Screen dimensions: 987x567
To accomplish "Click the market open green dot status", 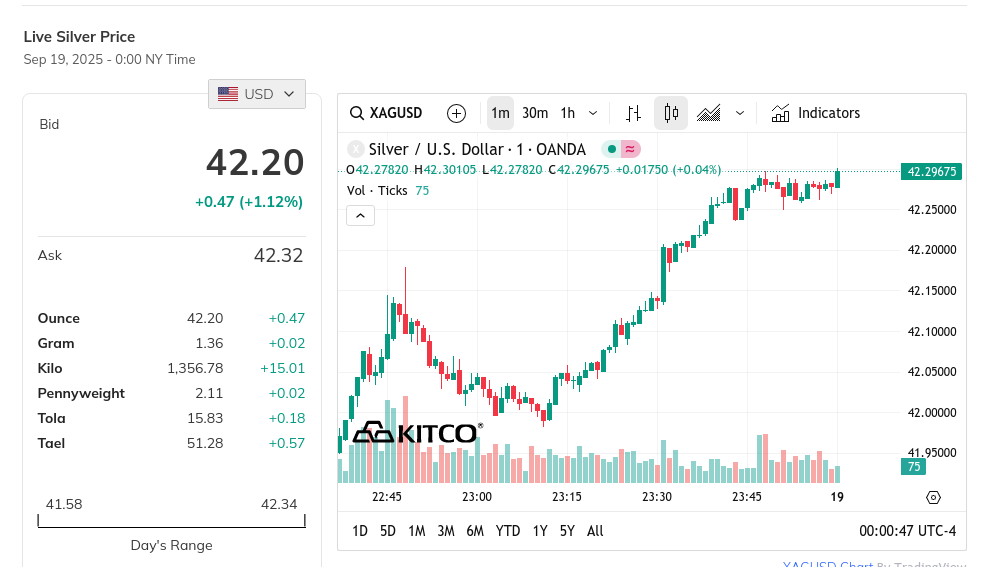I will [x=611, y=149].
